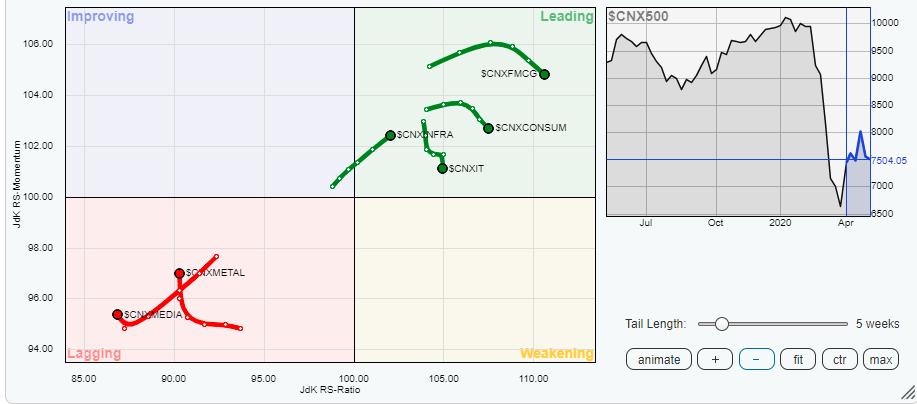Select the red $CNXMEDIA data point
This screenshot has width=917, height=404.
coord(117,314)
